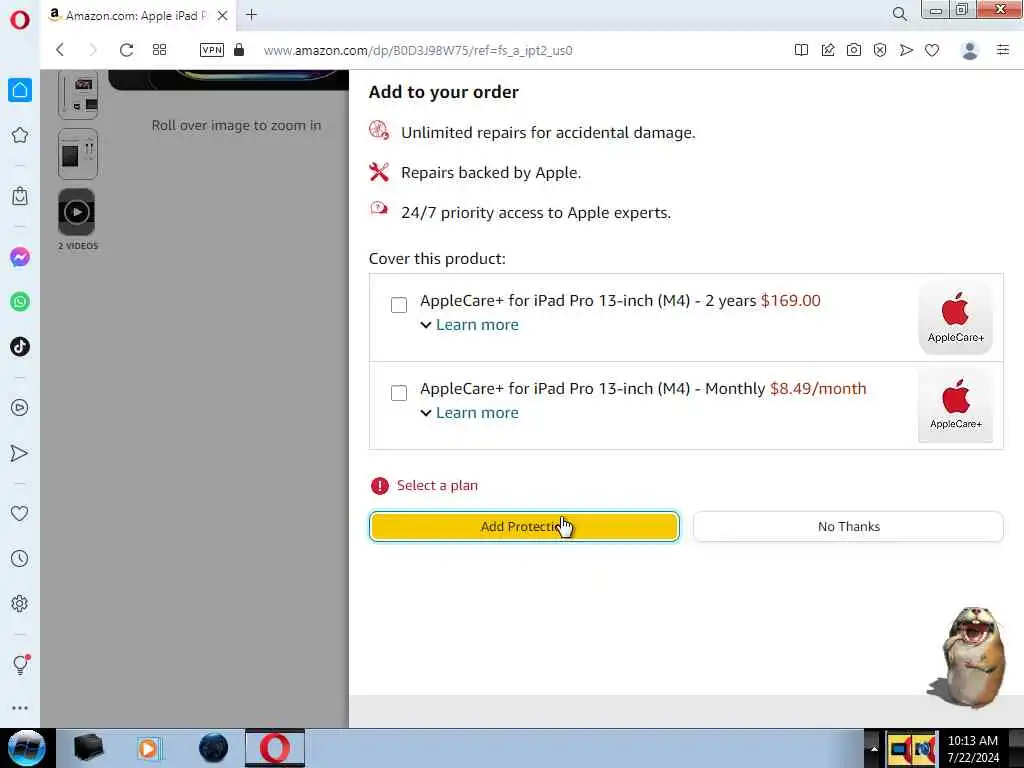Click the No Thanks button
Viewport: 1024px width, 768px height.
[848, 526]
